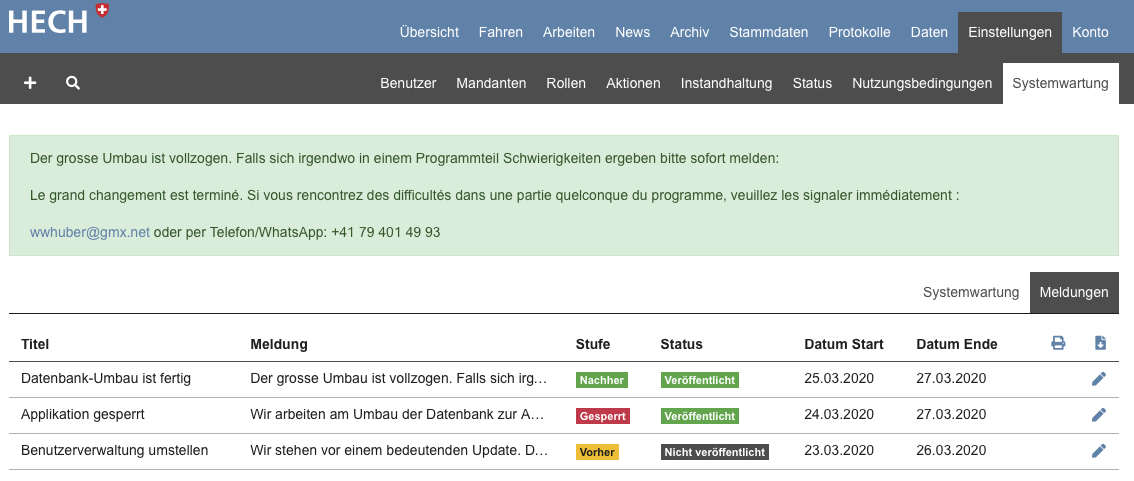Edit the Benutzerverwaltung umstellen row
The height and width of the screenshot is (481, 1134).
tap(1099, 451)
